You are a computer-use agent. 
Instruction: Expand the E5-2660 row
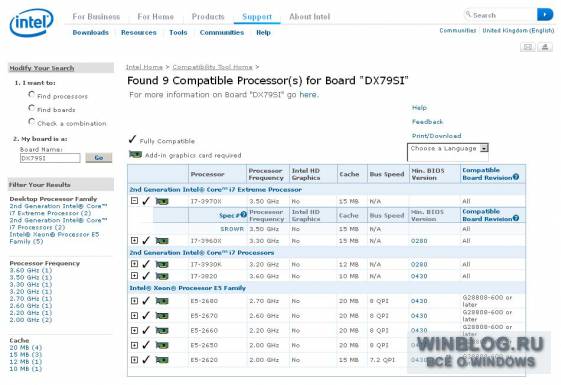pos(134,330)
